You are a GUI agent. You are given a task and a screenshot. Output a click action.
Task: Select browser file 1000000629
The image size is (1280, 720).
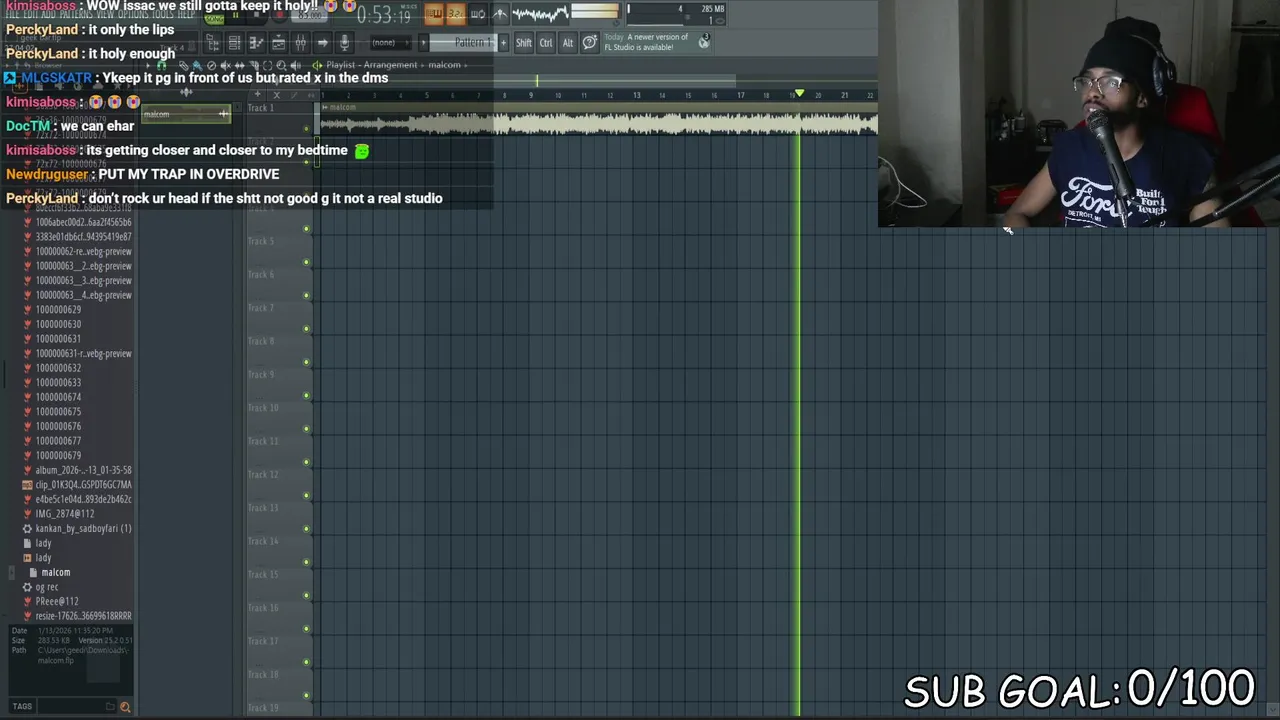(x=58, y=309)
